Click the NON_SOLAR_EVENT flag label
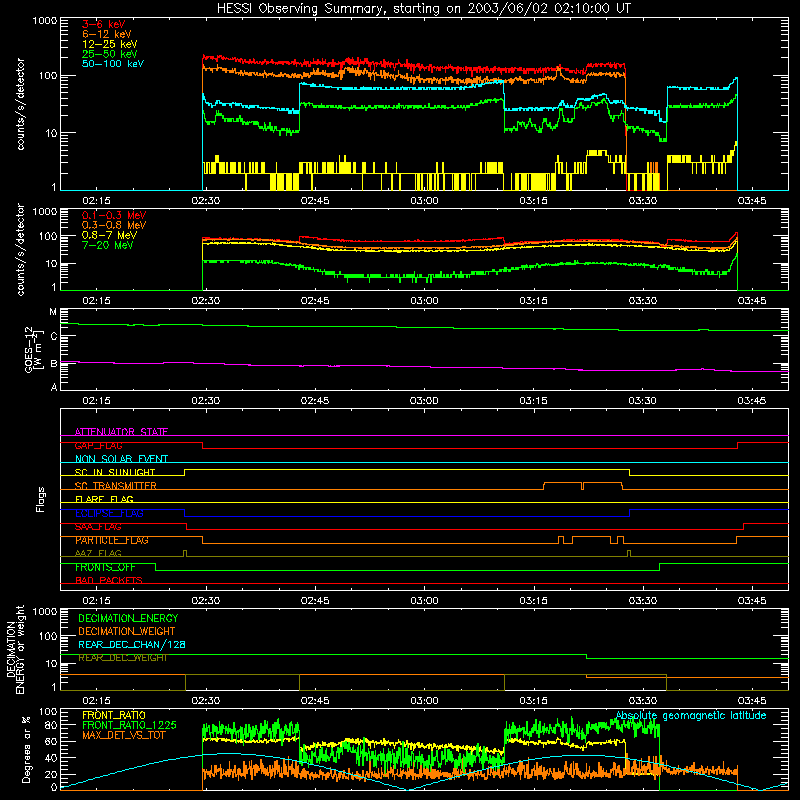This screenshot has height=800, width=800. click(121, 459)
